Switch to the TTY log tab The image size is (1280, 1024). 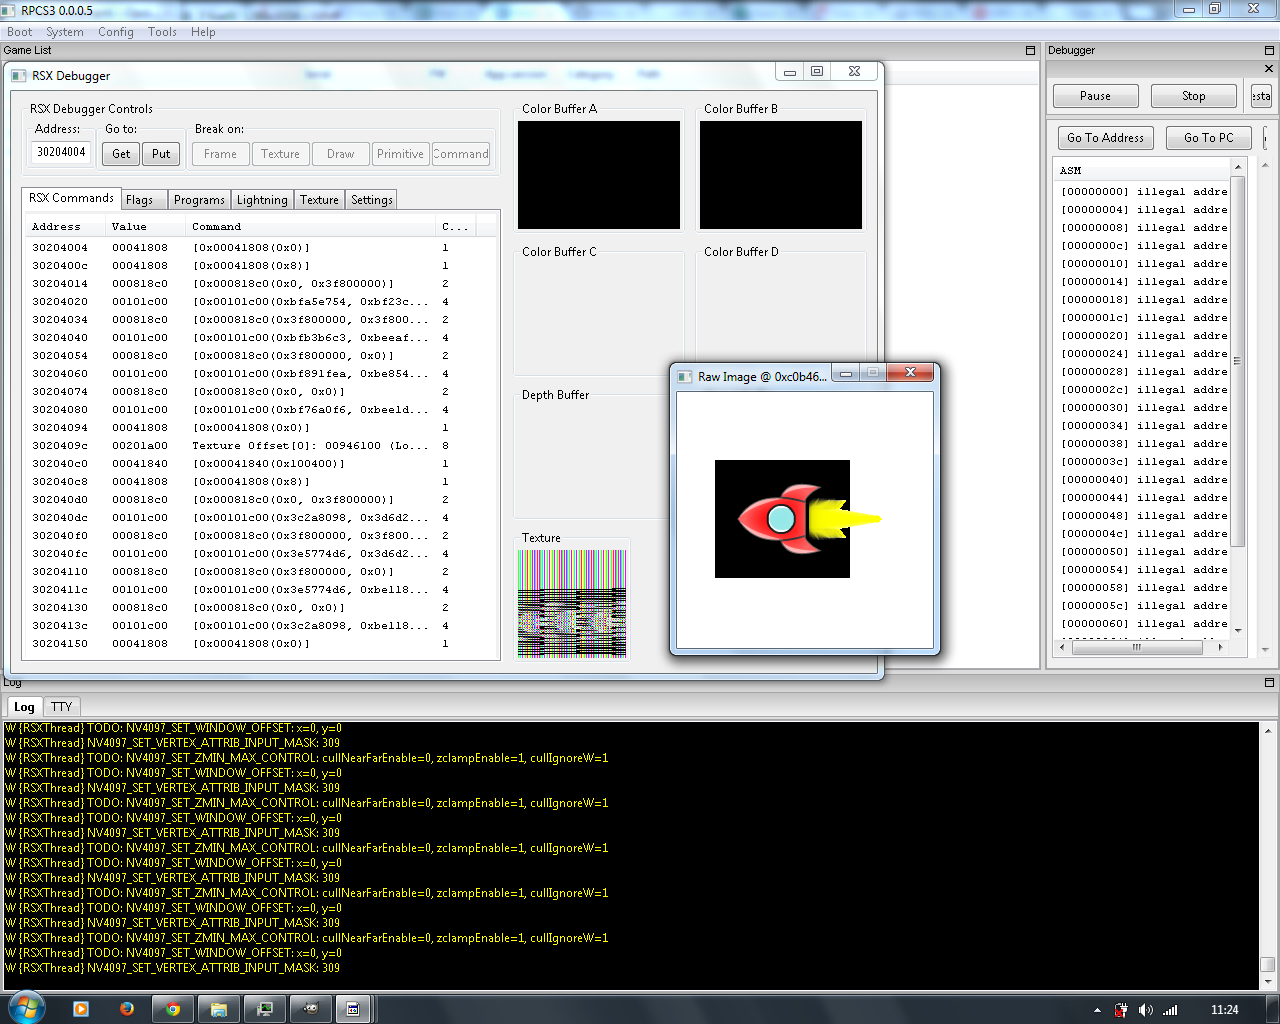[x=62, y=707]
